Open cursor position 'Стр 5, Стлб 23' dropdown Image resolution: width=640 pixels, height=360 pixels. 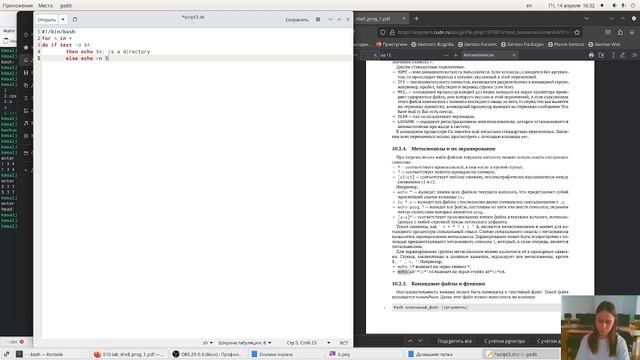(308, 343)
